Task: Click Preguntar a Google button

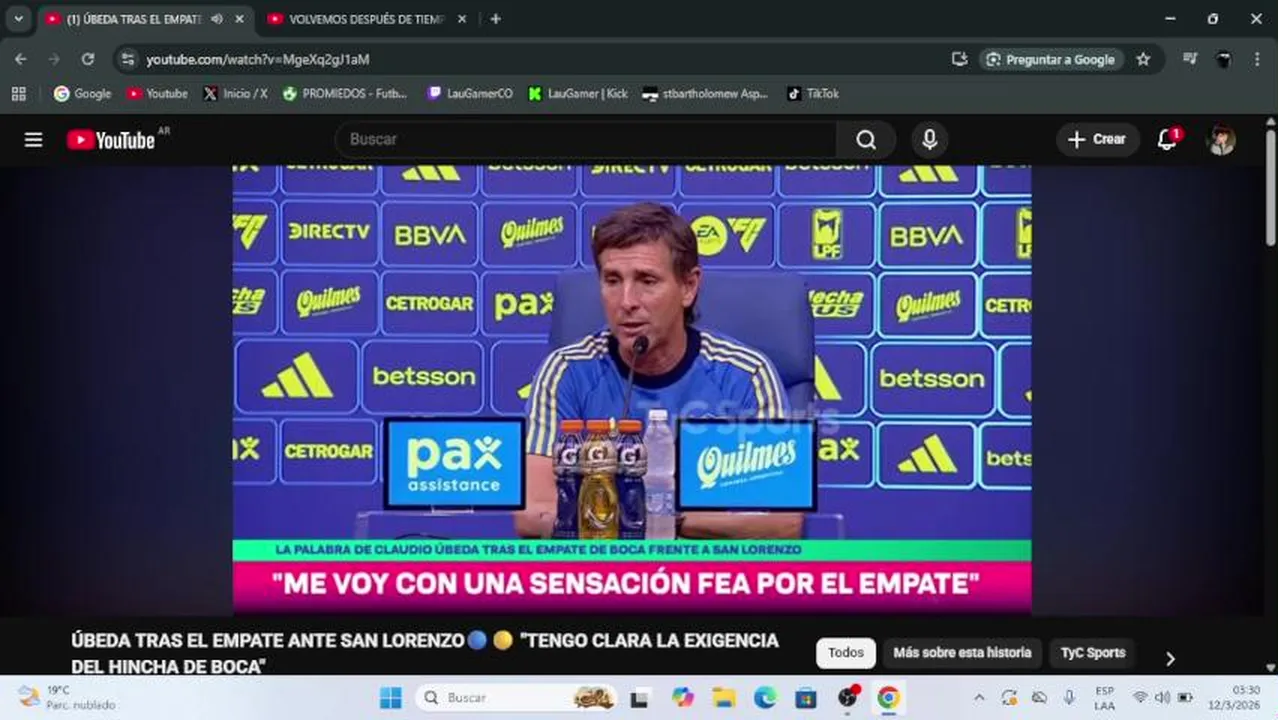Action: coord(1051,59)
